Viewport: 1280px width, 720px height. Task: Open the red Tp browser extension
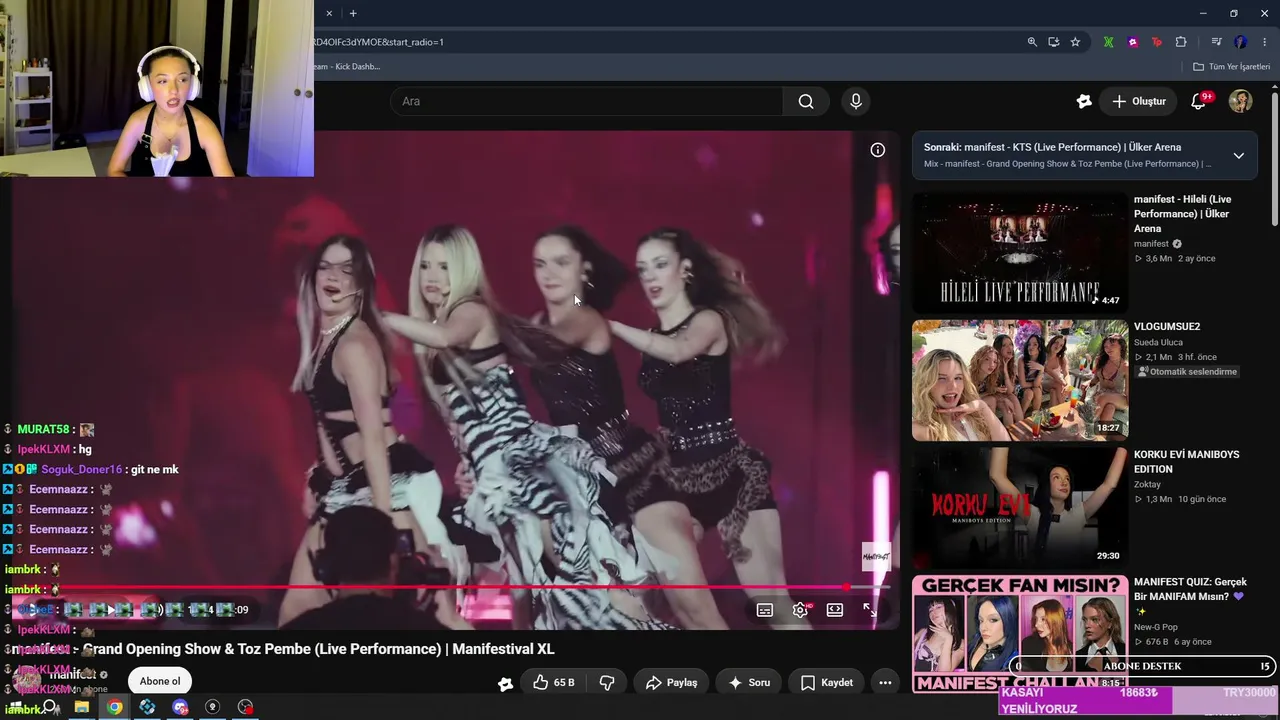(x=1157, y=42)
